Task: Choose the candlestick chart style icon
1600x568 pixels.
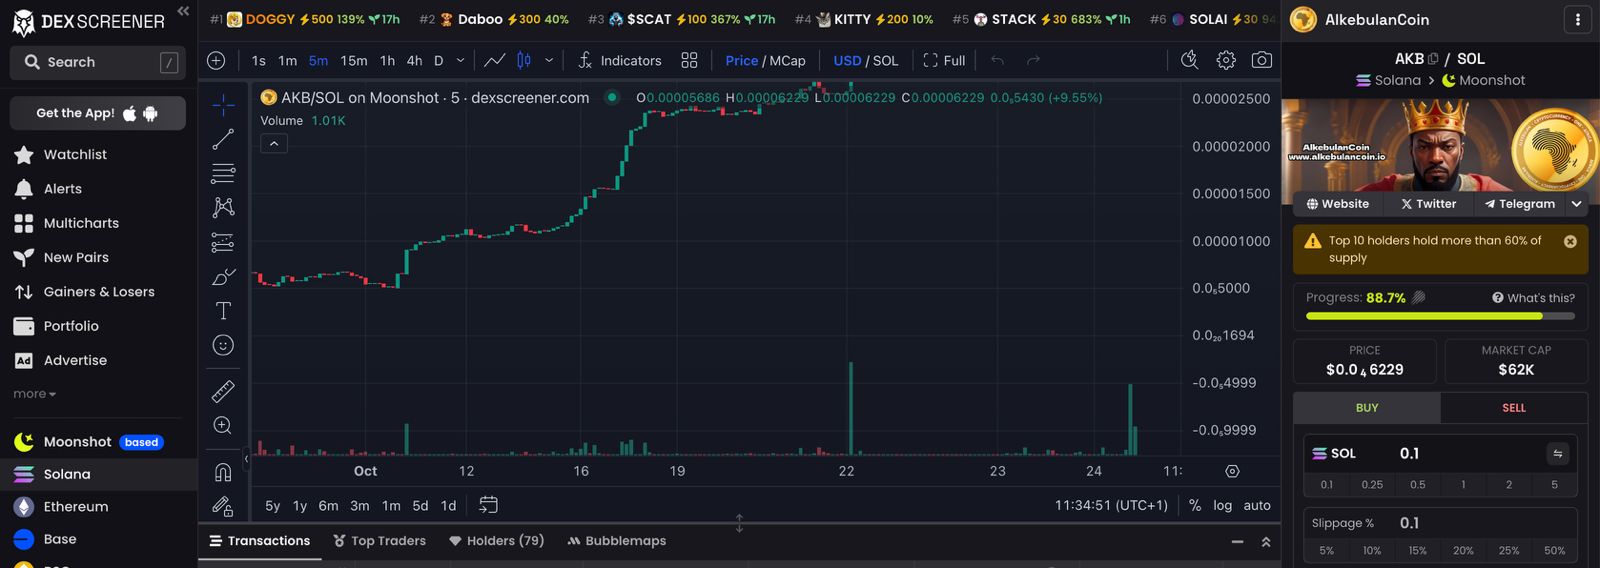Action: tap(524, 61)
